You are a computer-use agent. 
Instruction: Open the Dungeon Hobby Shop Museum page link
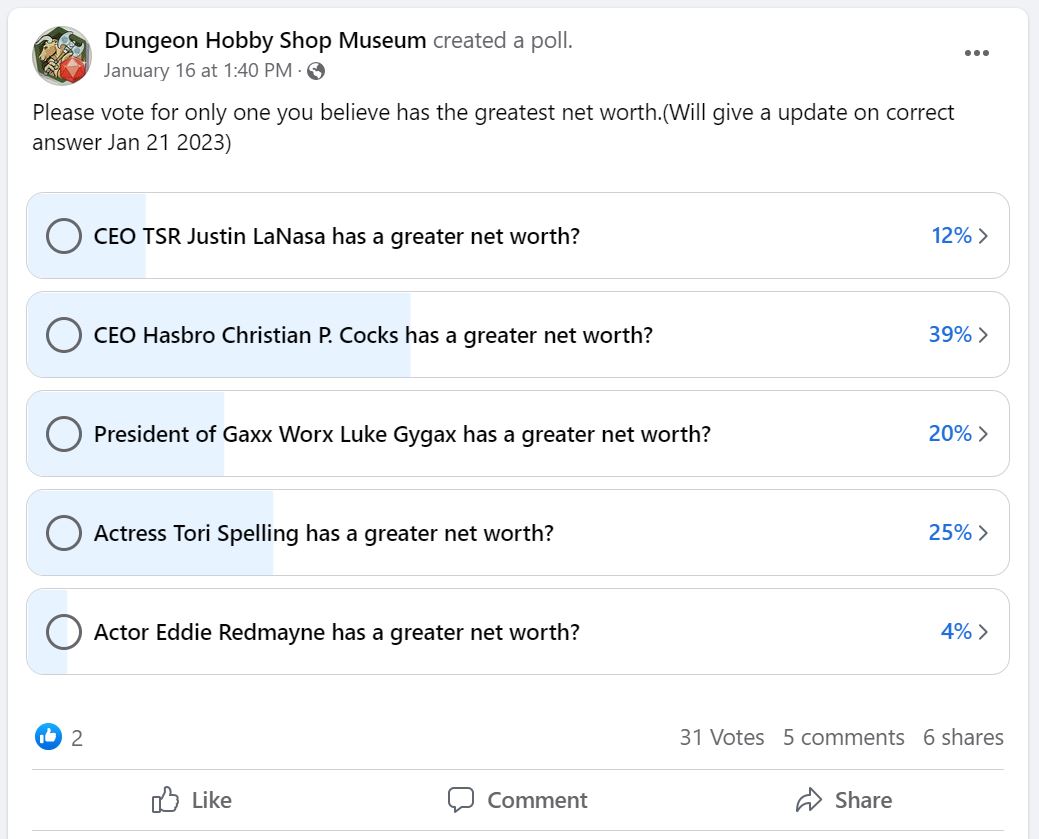265,41
